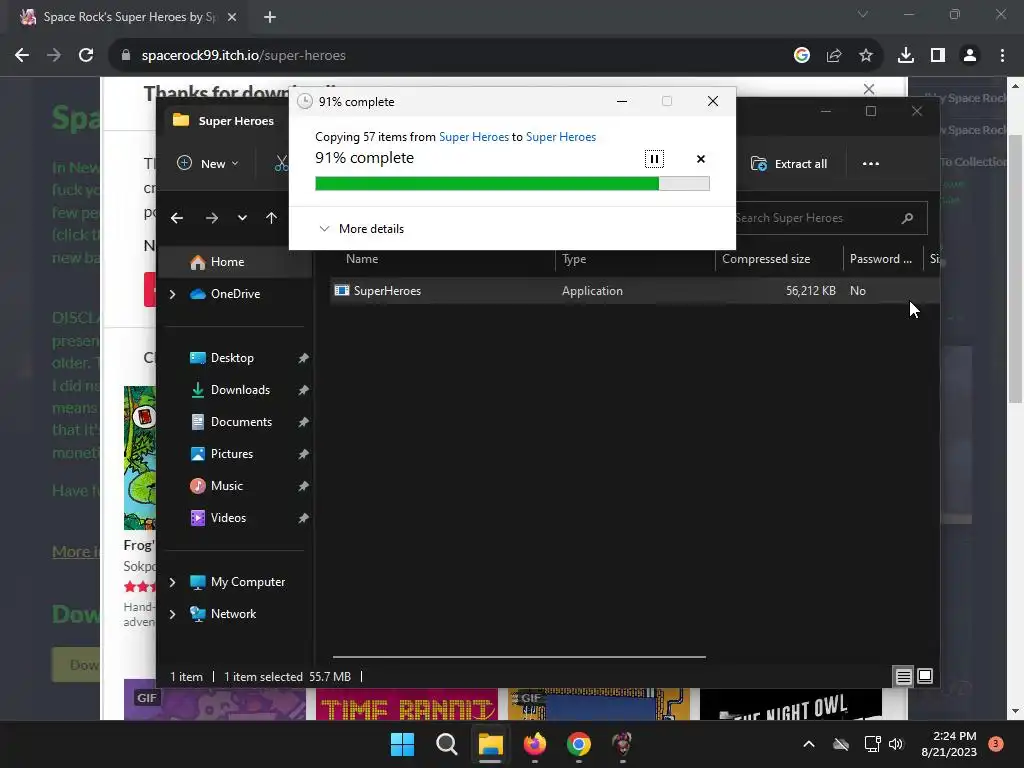Click the pin icon beside Documents
Viewport: 1024px width, 768px height.
click(303, 422)
